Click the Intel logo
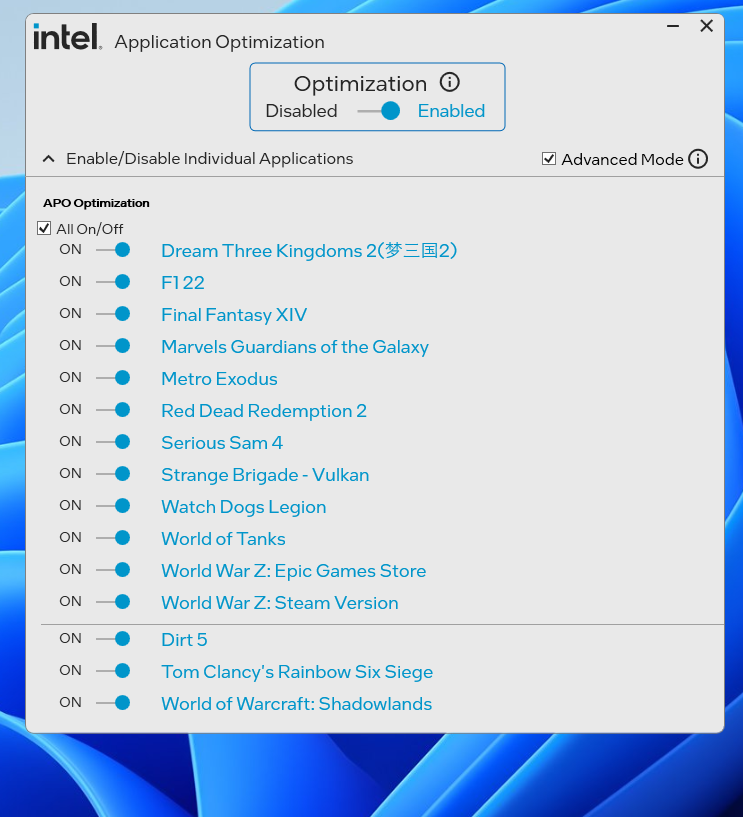This screenshot has width=743, height=817. coord(67,38)
